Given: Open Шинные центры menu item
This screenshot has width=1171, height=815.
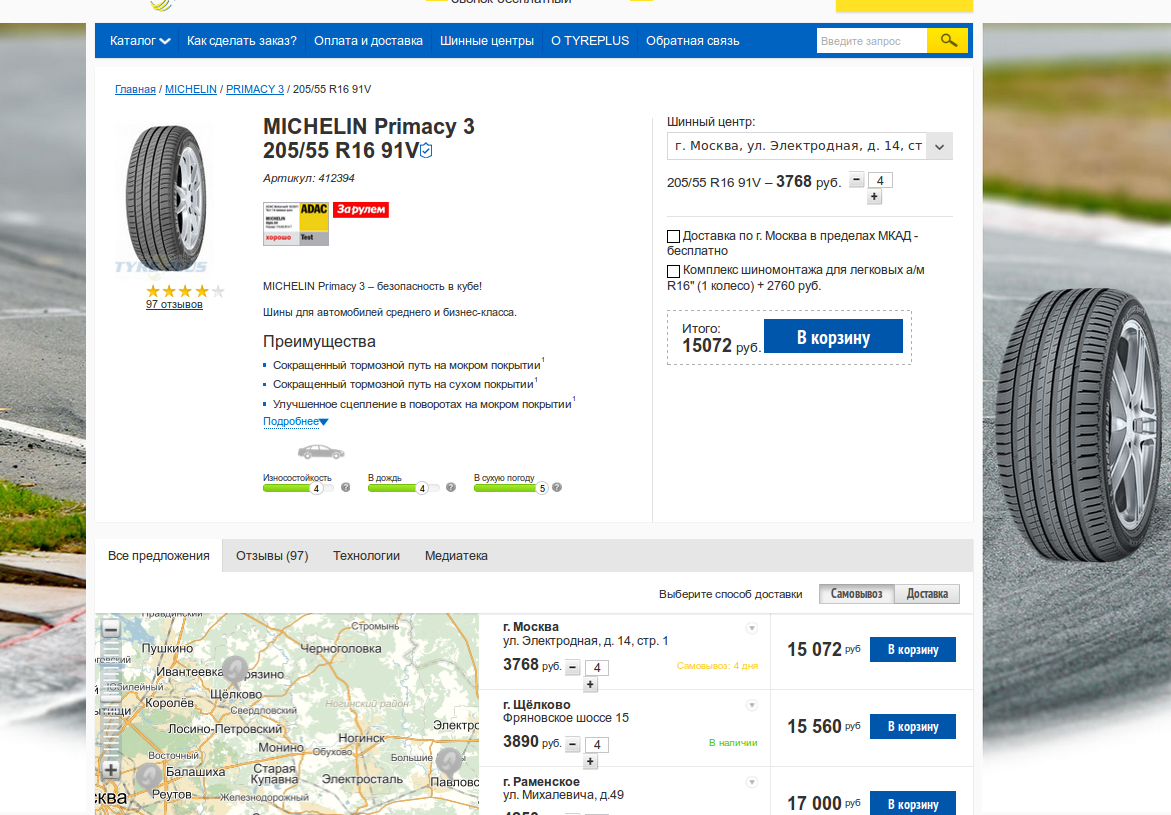Looking at the screenshot, I should pos(487,40).
